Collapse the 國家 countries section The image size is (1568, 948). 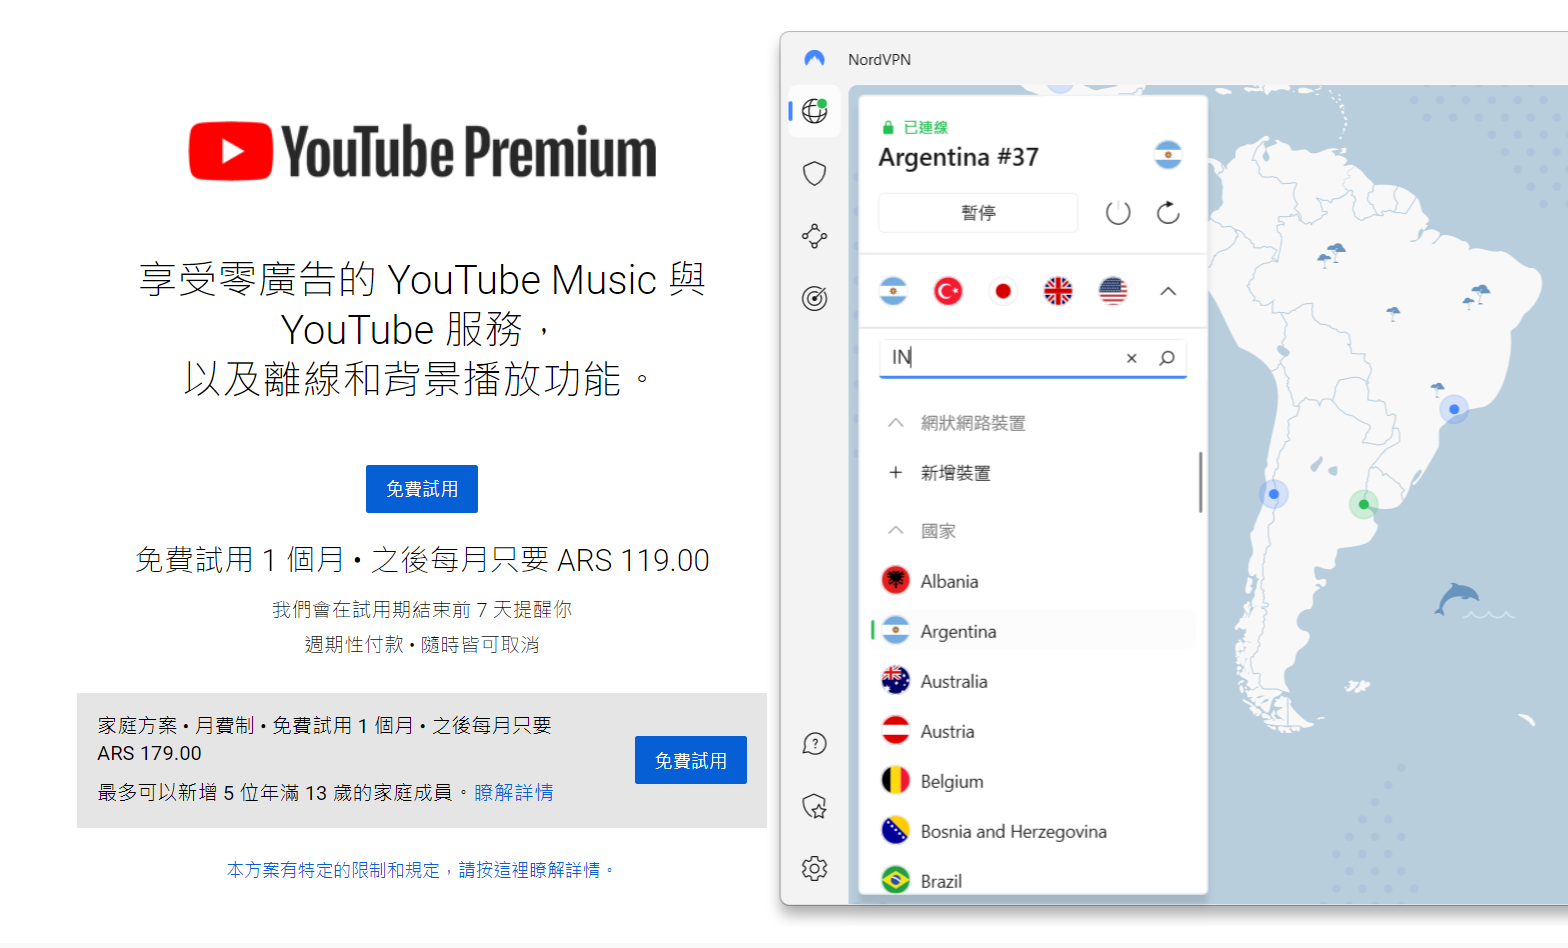[896, 531]
